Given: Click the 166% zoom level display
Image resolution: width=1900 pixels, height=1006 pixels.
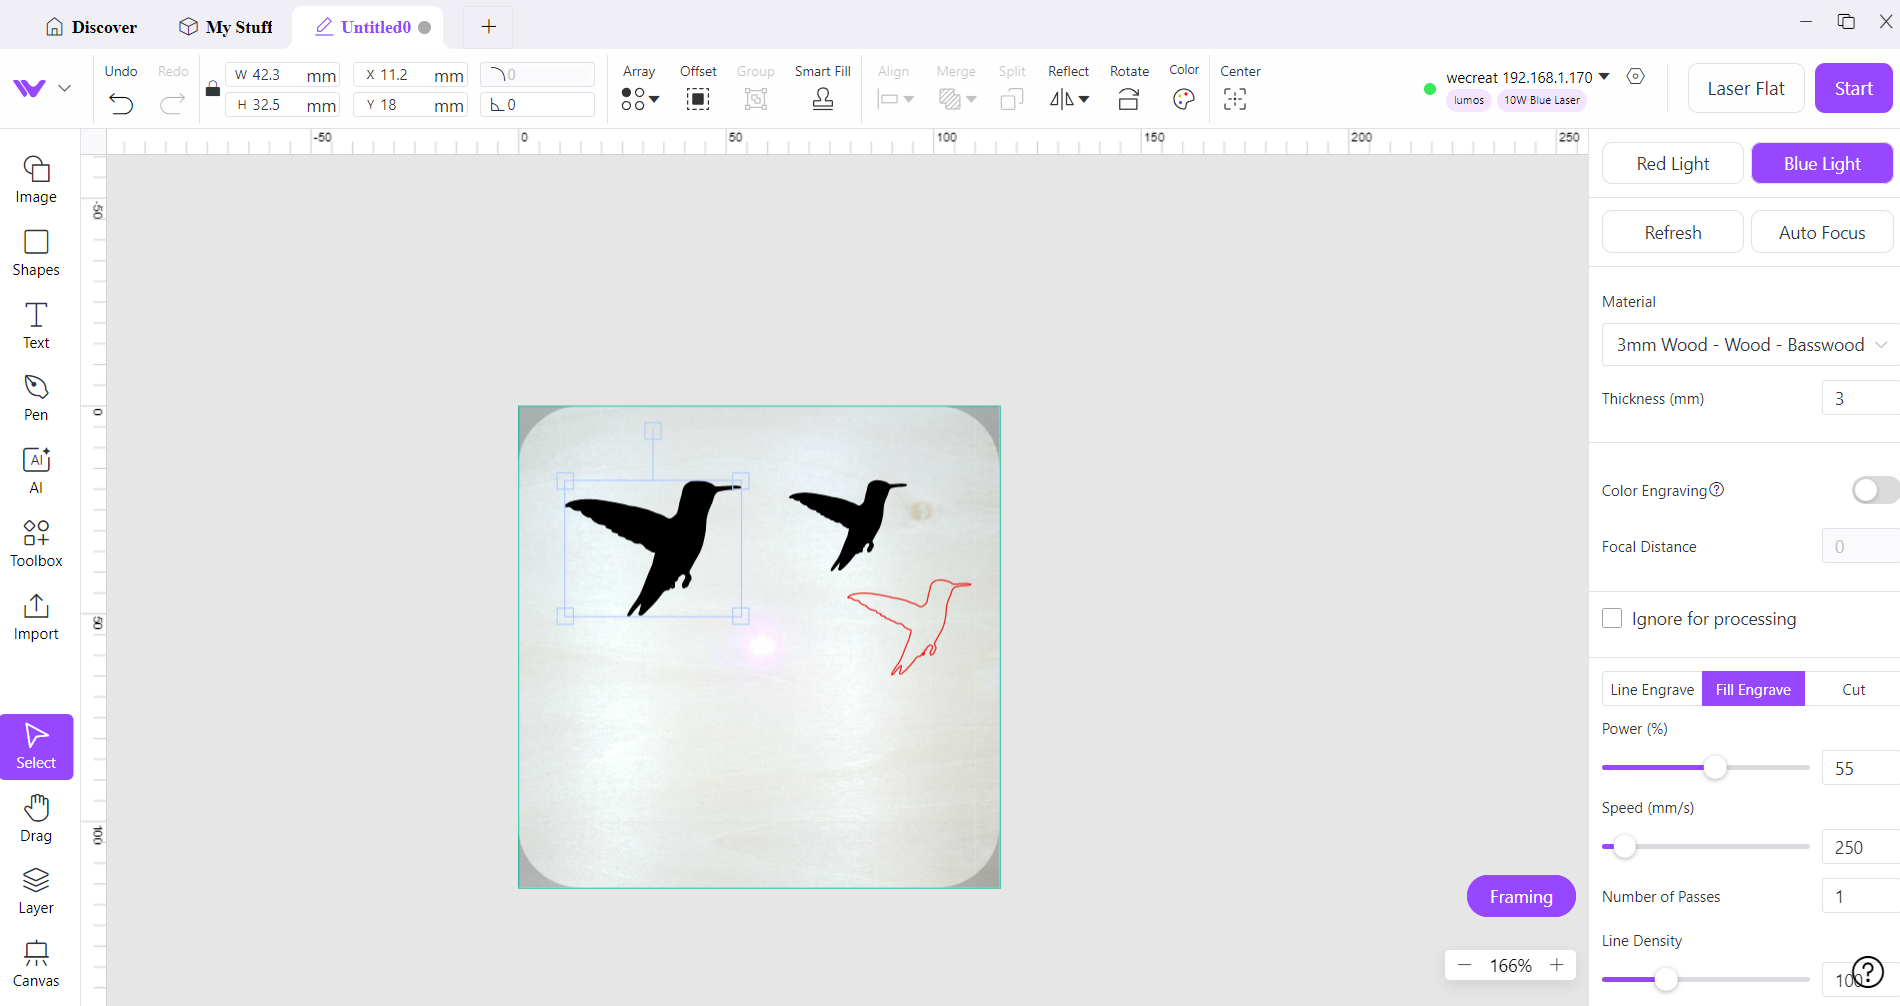Looking at the screenshot, I should click(x=1510, y=965).
